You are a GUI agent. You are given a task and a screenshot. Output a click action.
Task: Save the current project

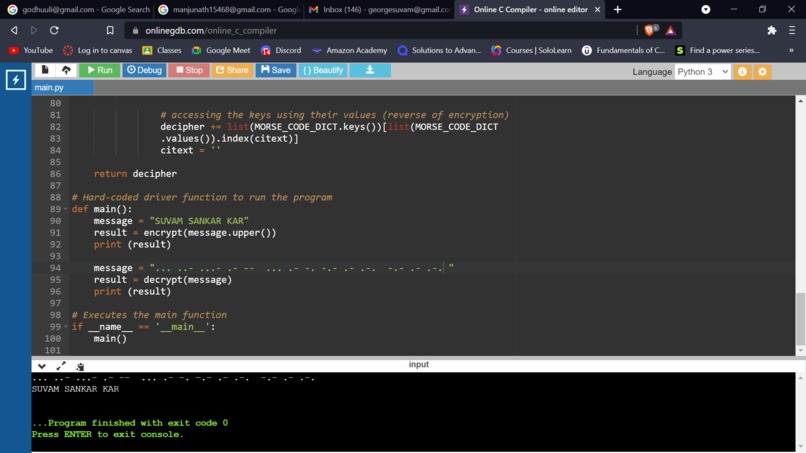276,70
